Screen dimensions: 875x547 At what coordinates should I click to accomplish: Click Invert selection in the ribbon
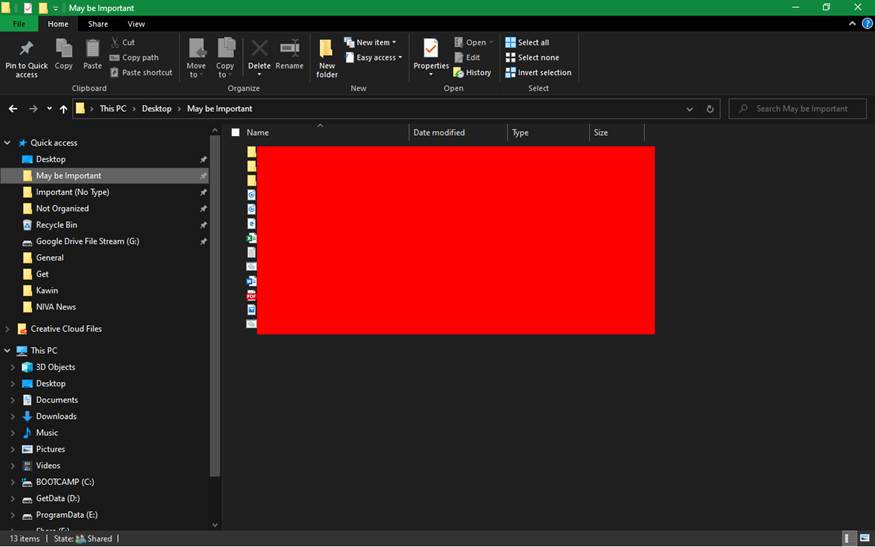coord(538,72)
